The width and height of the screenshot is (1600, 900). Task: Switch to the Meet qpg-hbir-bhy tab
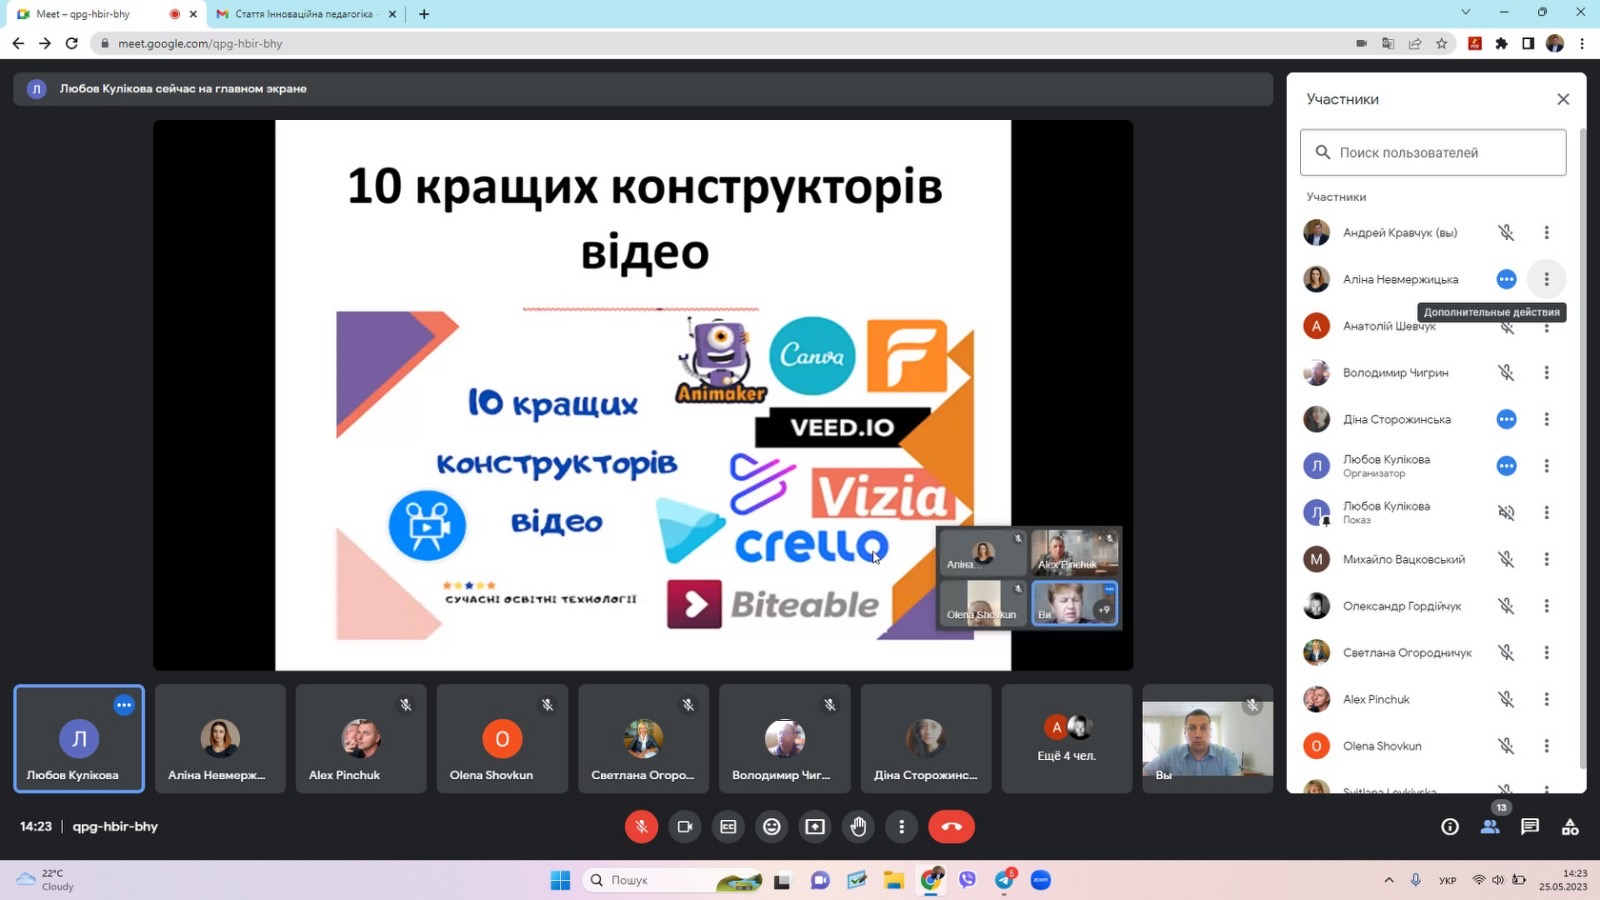tap(105, 14)
